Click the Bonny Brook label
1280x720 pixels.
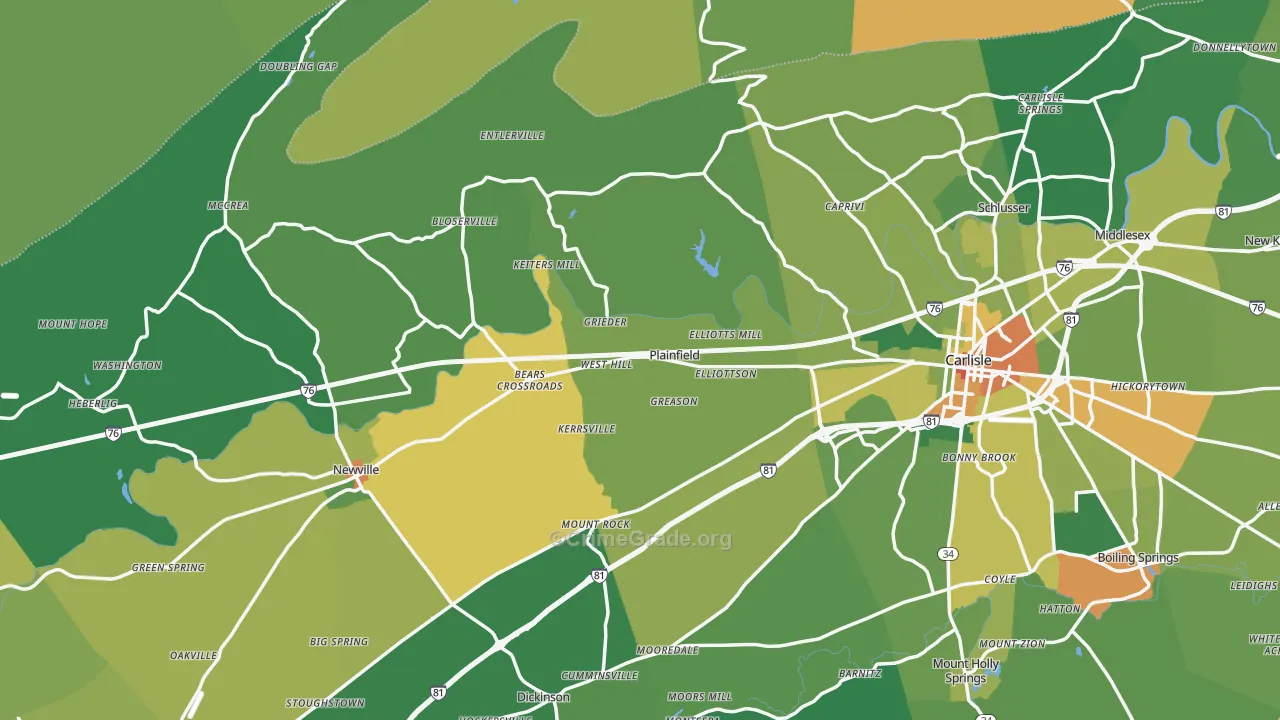(979, 458)
